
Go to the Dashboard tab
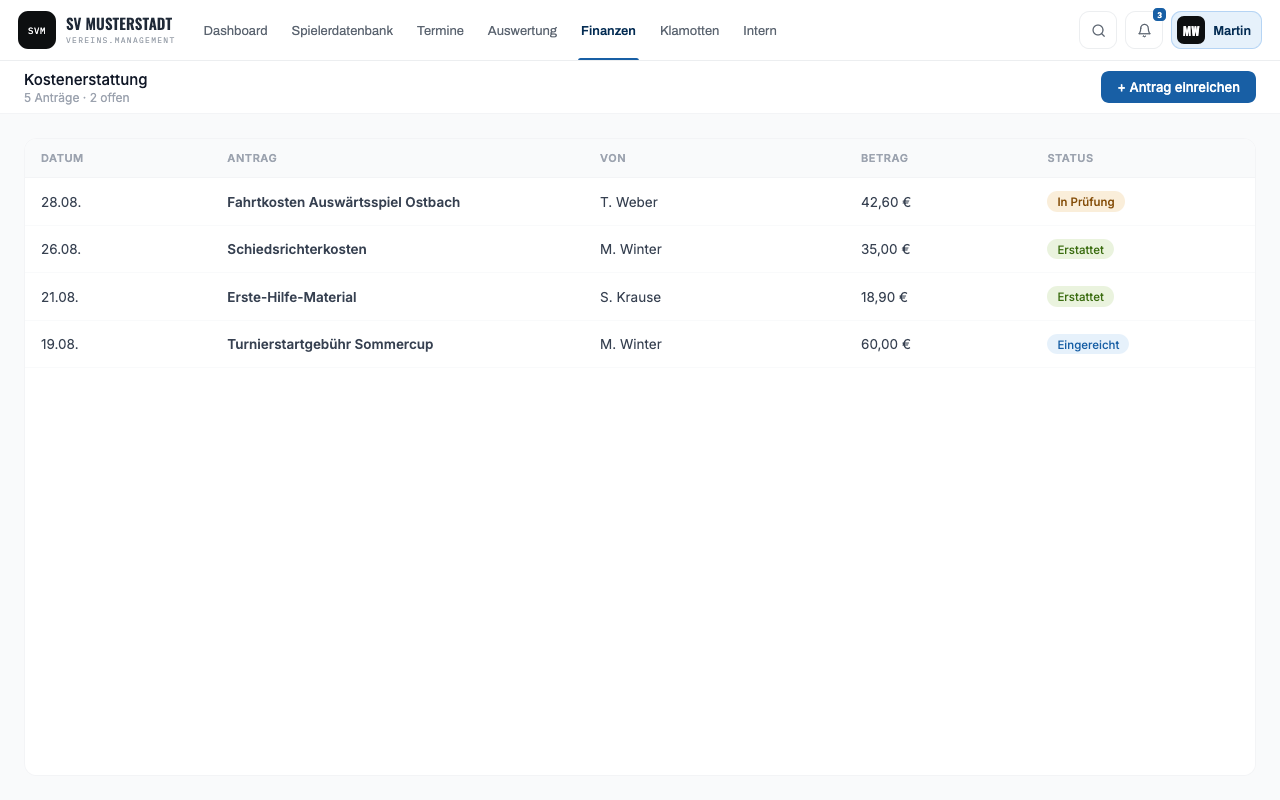[235, 31]
